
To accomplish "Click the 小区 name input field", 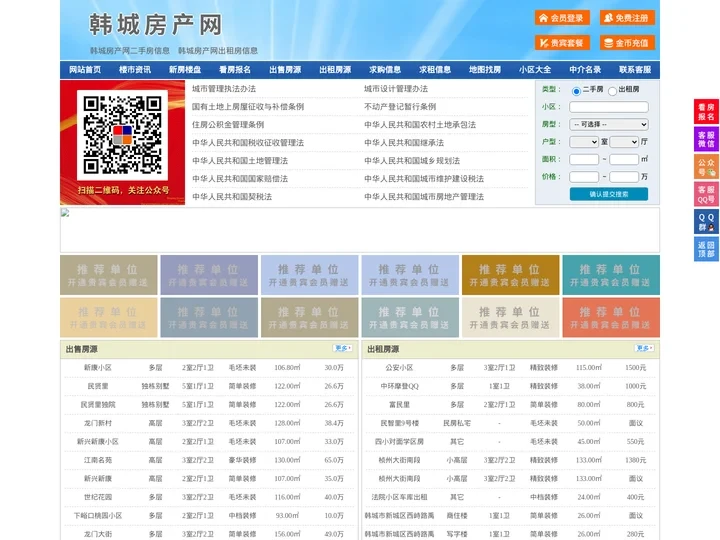I will click(x=609, y=107).
